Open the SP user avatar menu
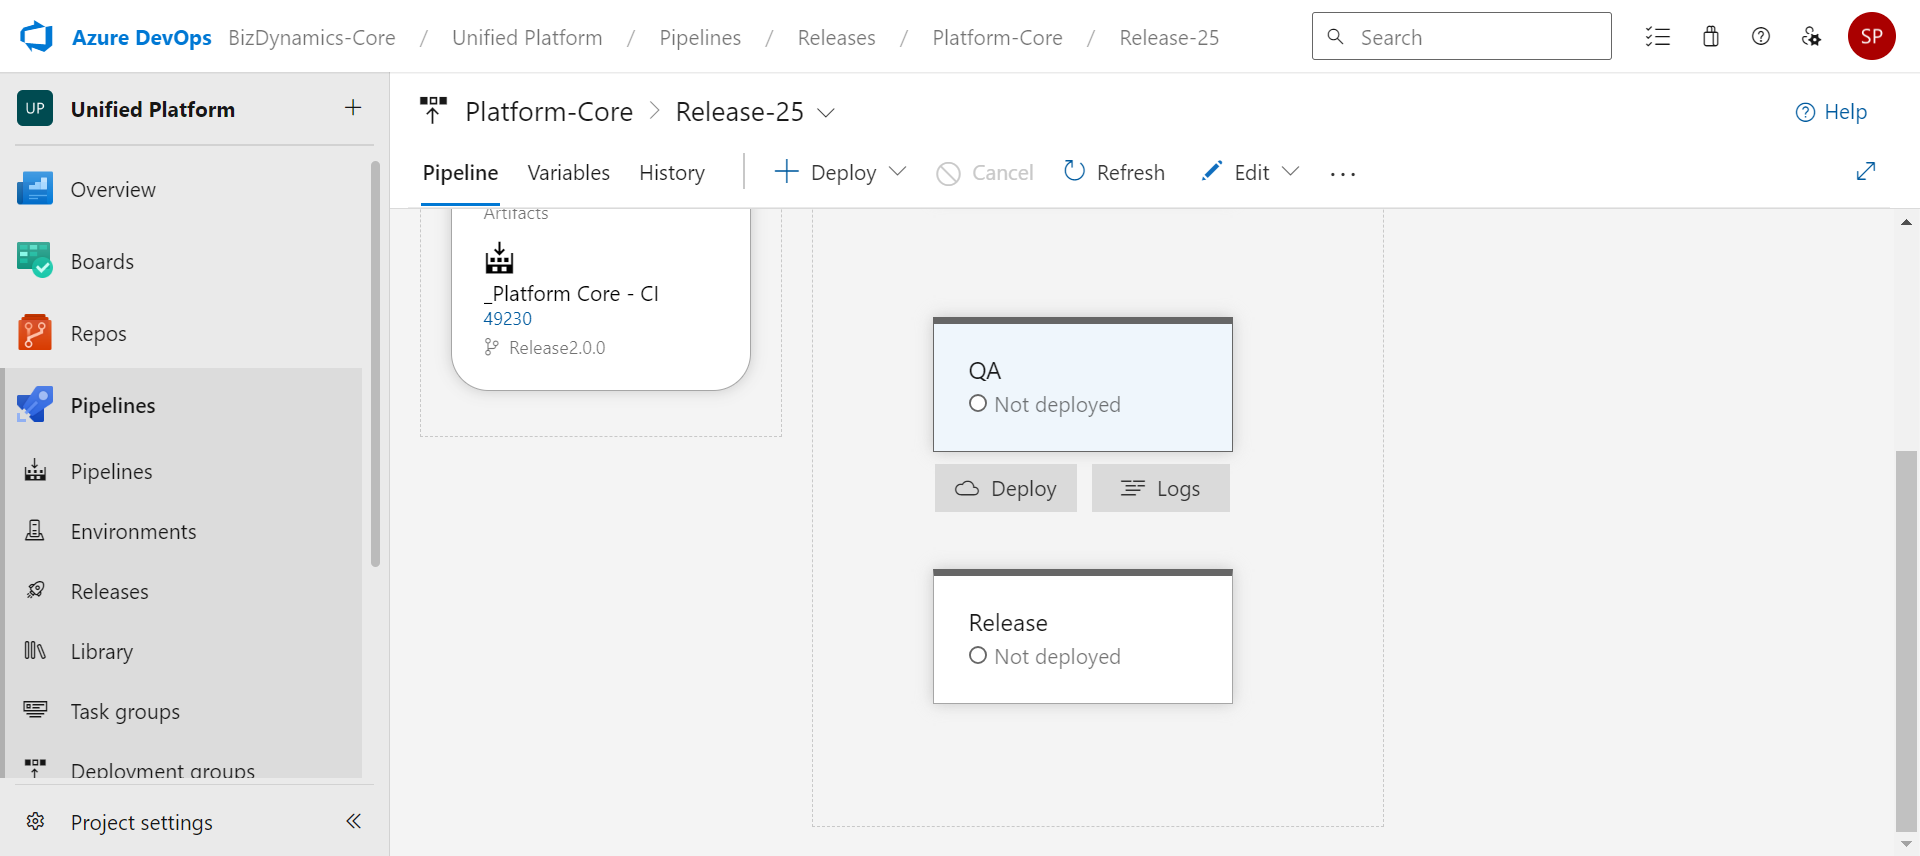 pyautogui.click(x=1872, y=36)
